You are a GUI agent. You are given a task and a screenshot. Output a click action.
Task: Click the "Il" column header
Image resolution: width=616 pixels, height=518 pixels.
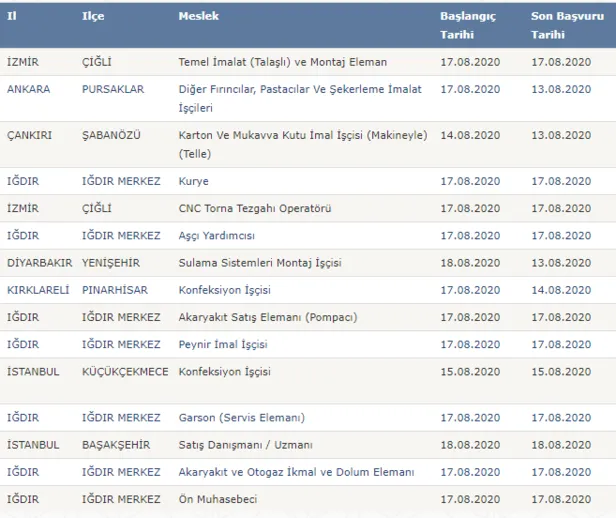click(11, 18)
